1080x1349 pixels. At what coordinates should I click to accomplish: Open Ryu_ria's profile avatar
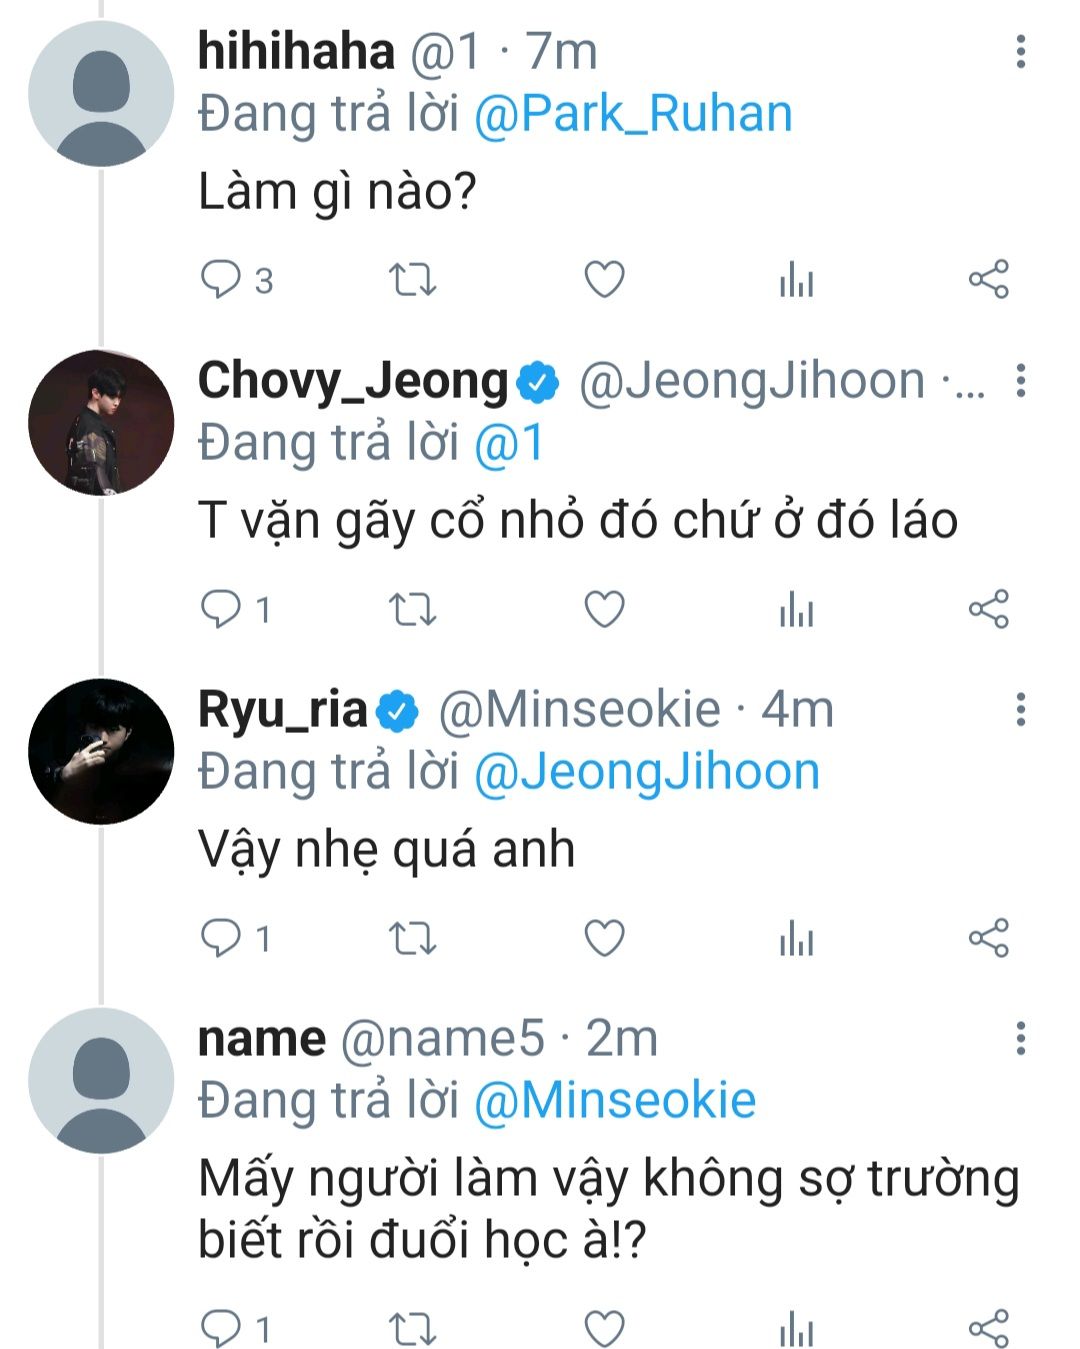pyautogui.click(x=101, y=751)
